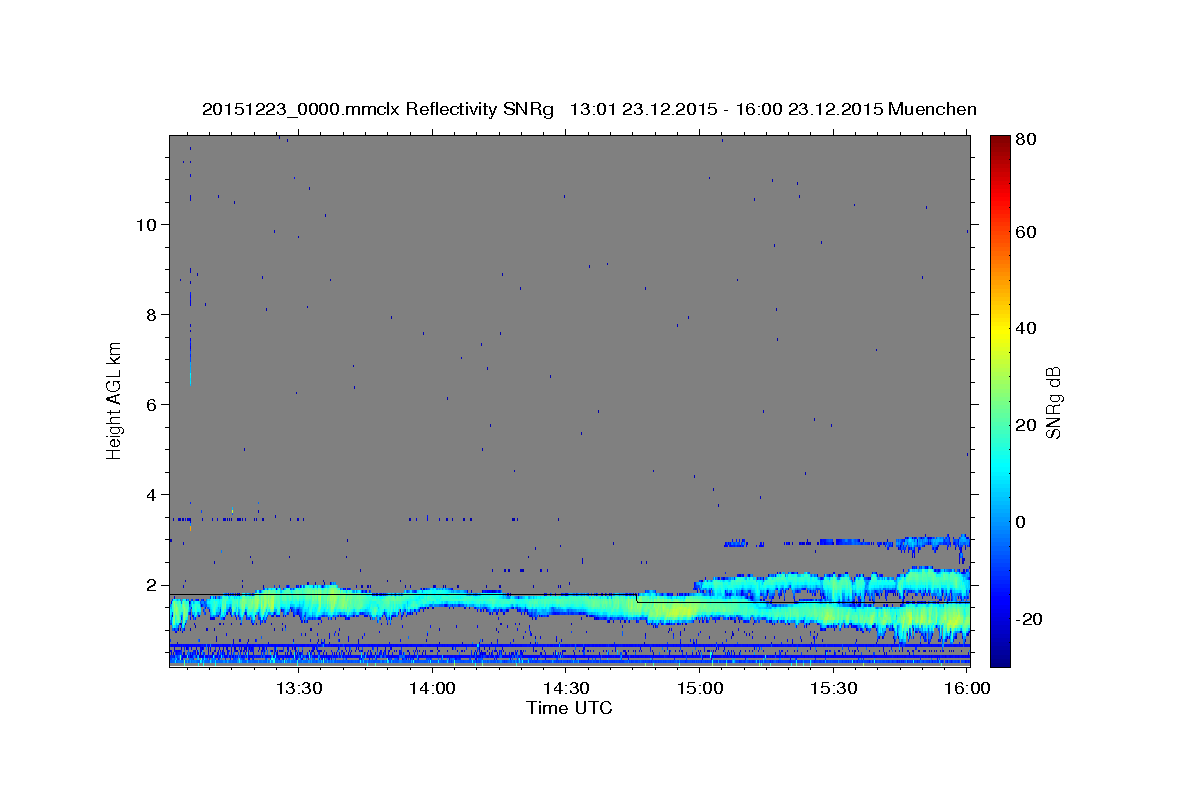Click the '13:30' time tick label
Image resolution: width=1200 pixels, height=800 pixels.
click(x=298, y=689)
